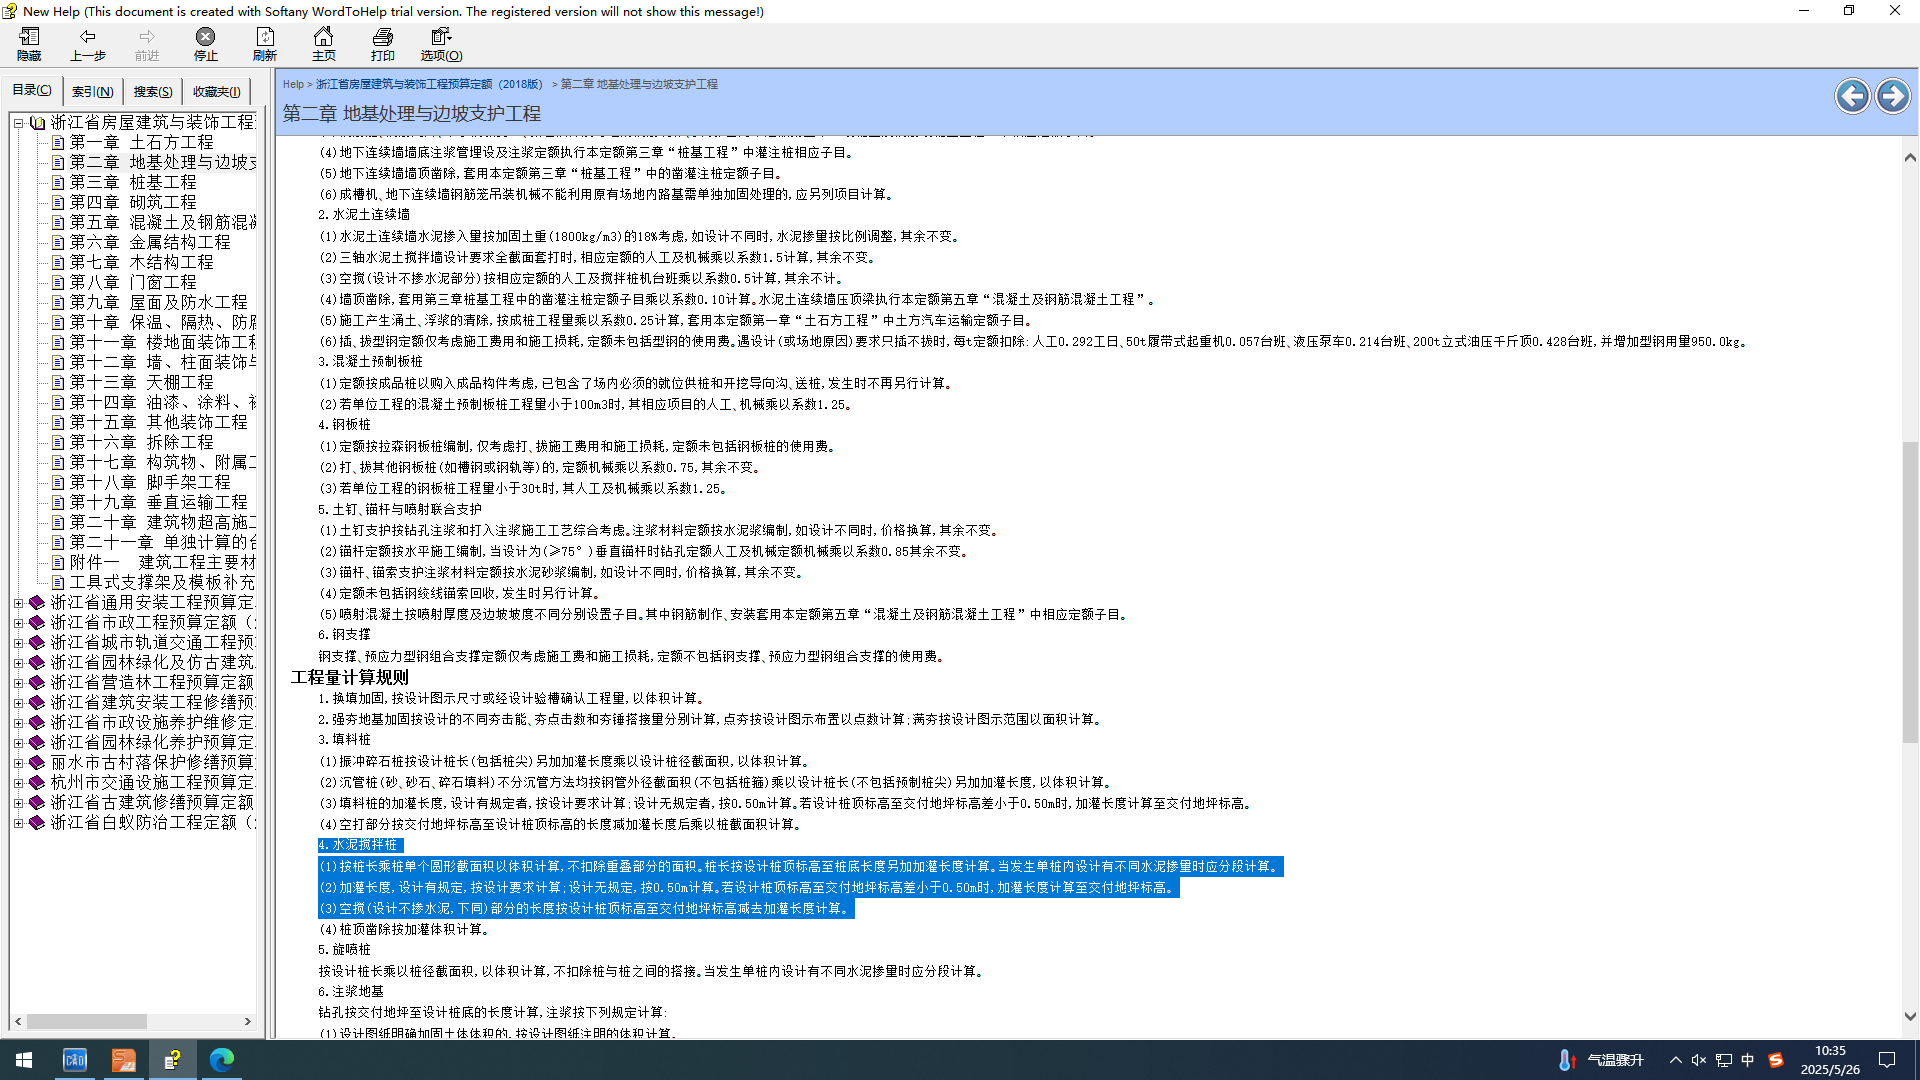Open breadcrumb 浙江省房屋建筑与装饰工程预算定额 (2018版)
Image resolution: width=1920 pixels, height=1080 pixels.
(430, 84)
